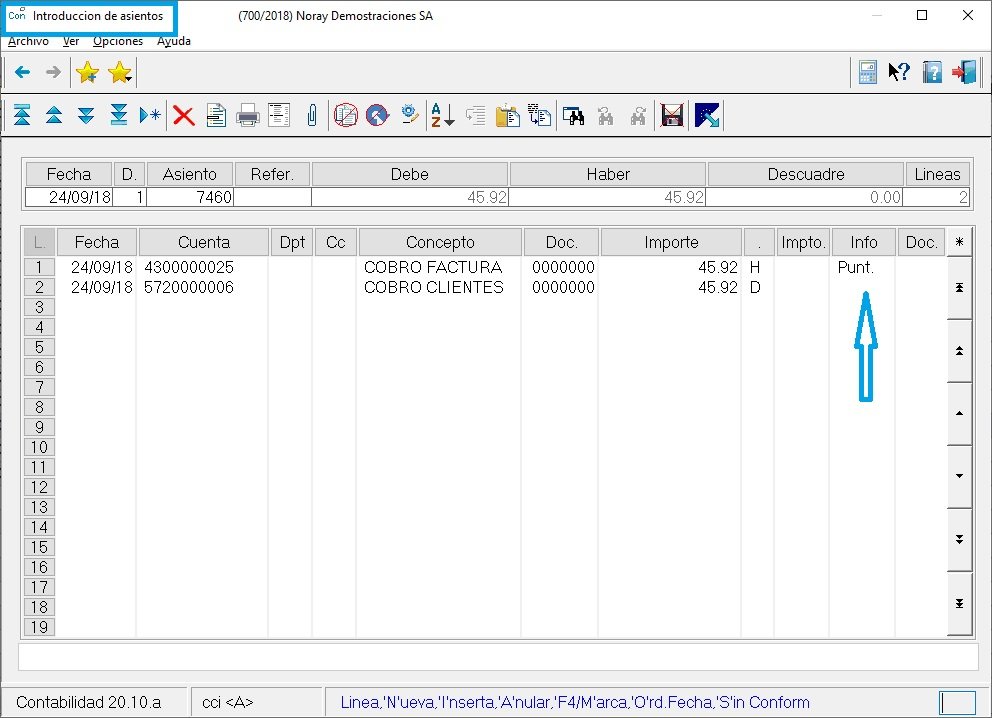This screenshot has width=992, height=718.
Task: Jump to the top with the grid's first-line button
Action: click(x=960, y=287)
